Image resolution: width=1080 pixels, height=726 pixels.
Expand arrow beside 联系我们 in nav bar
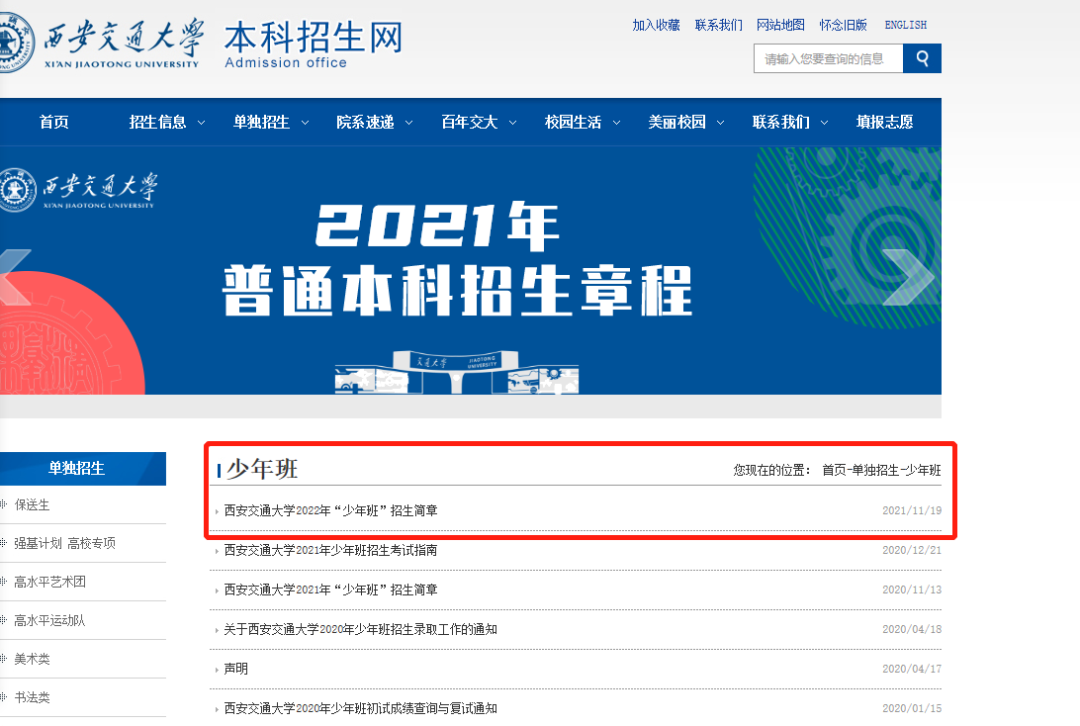[x=824, y=123]
